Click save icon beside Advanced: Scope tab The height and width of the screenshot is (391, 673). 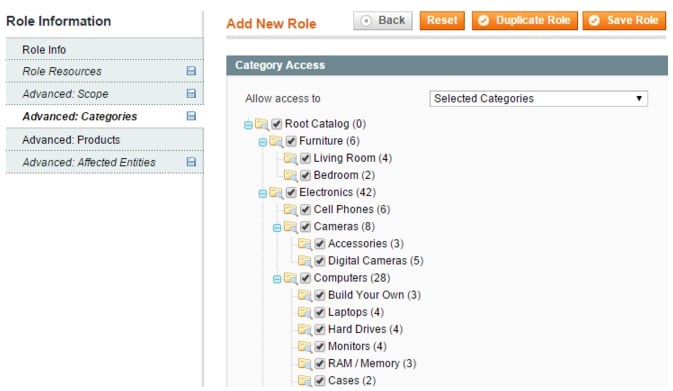(x=191, y=93)
